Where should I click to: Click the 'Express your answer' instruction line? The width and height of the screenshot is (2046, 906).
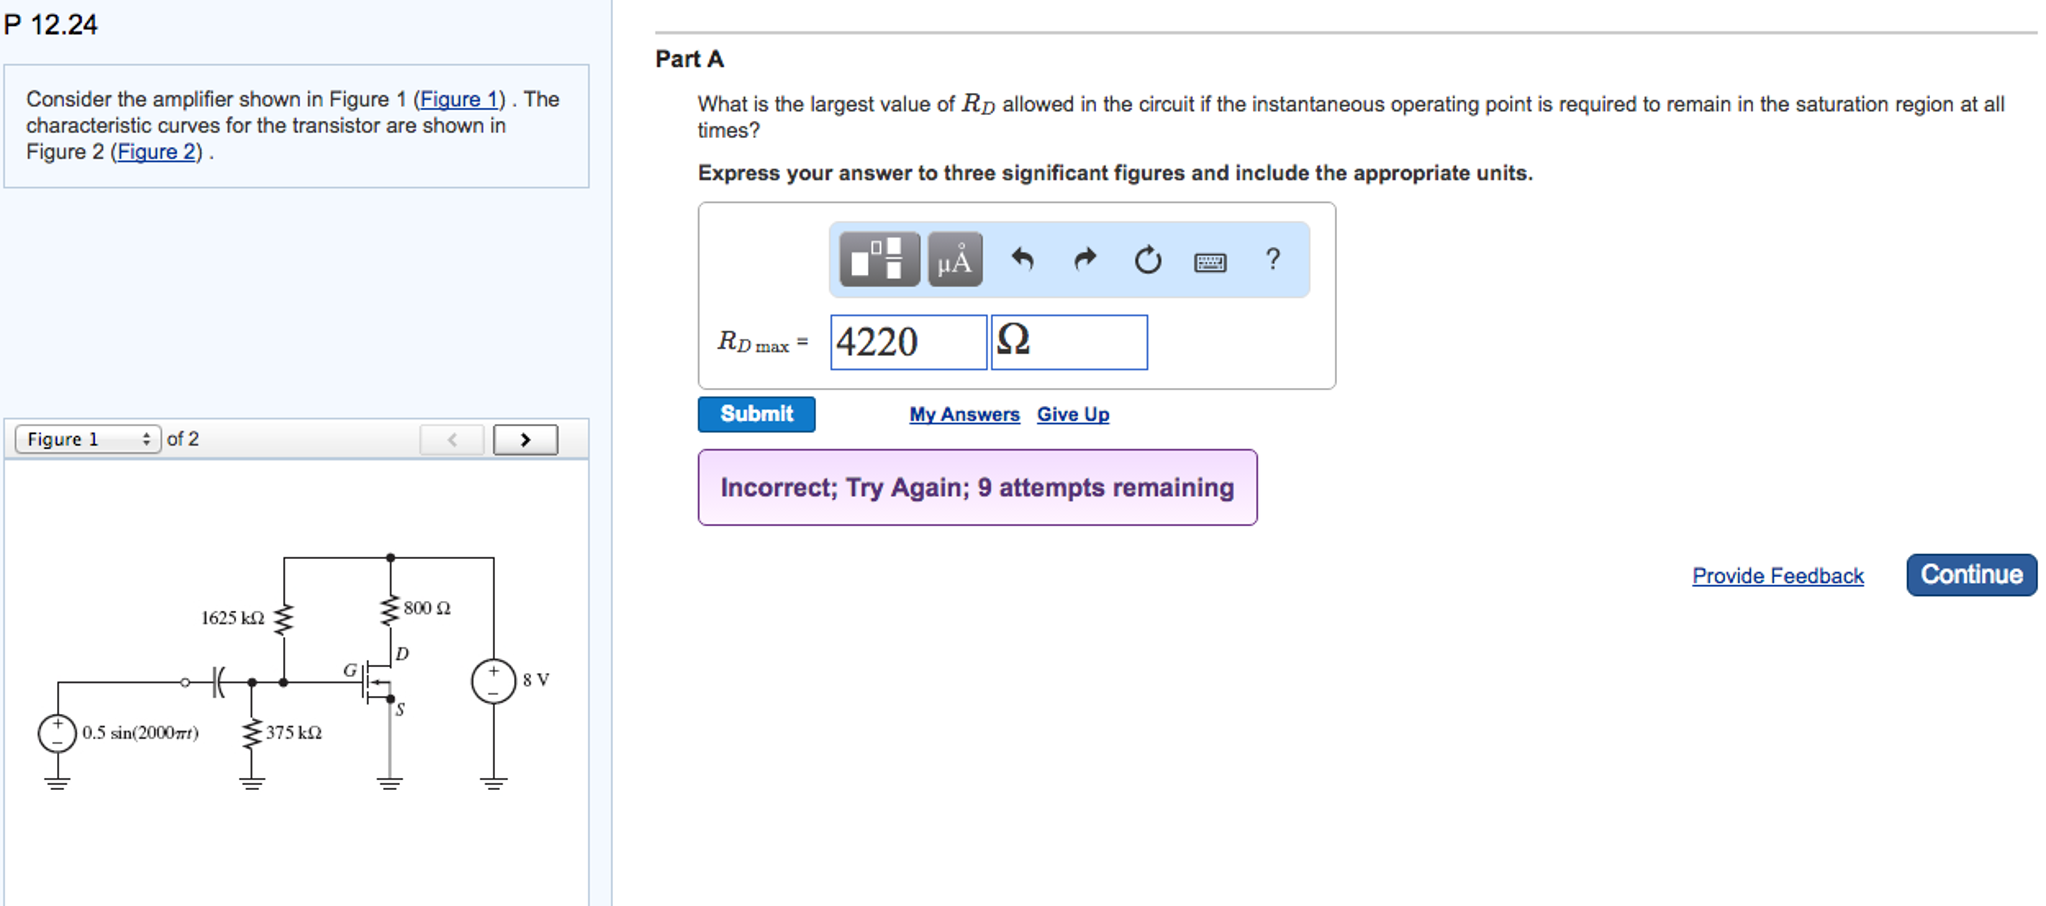pos(1115,173)
